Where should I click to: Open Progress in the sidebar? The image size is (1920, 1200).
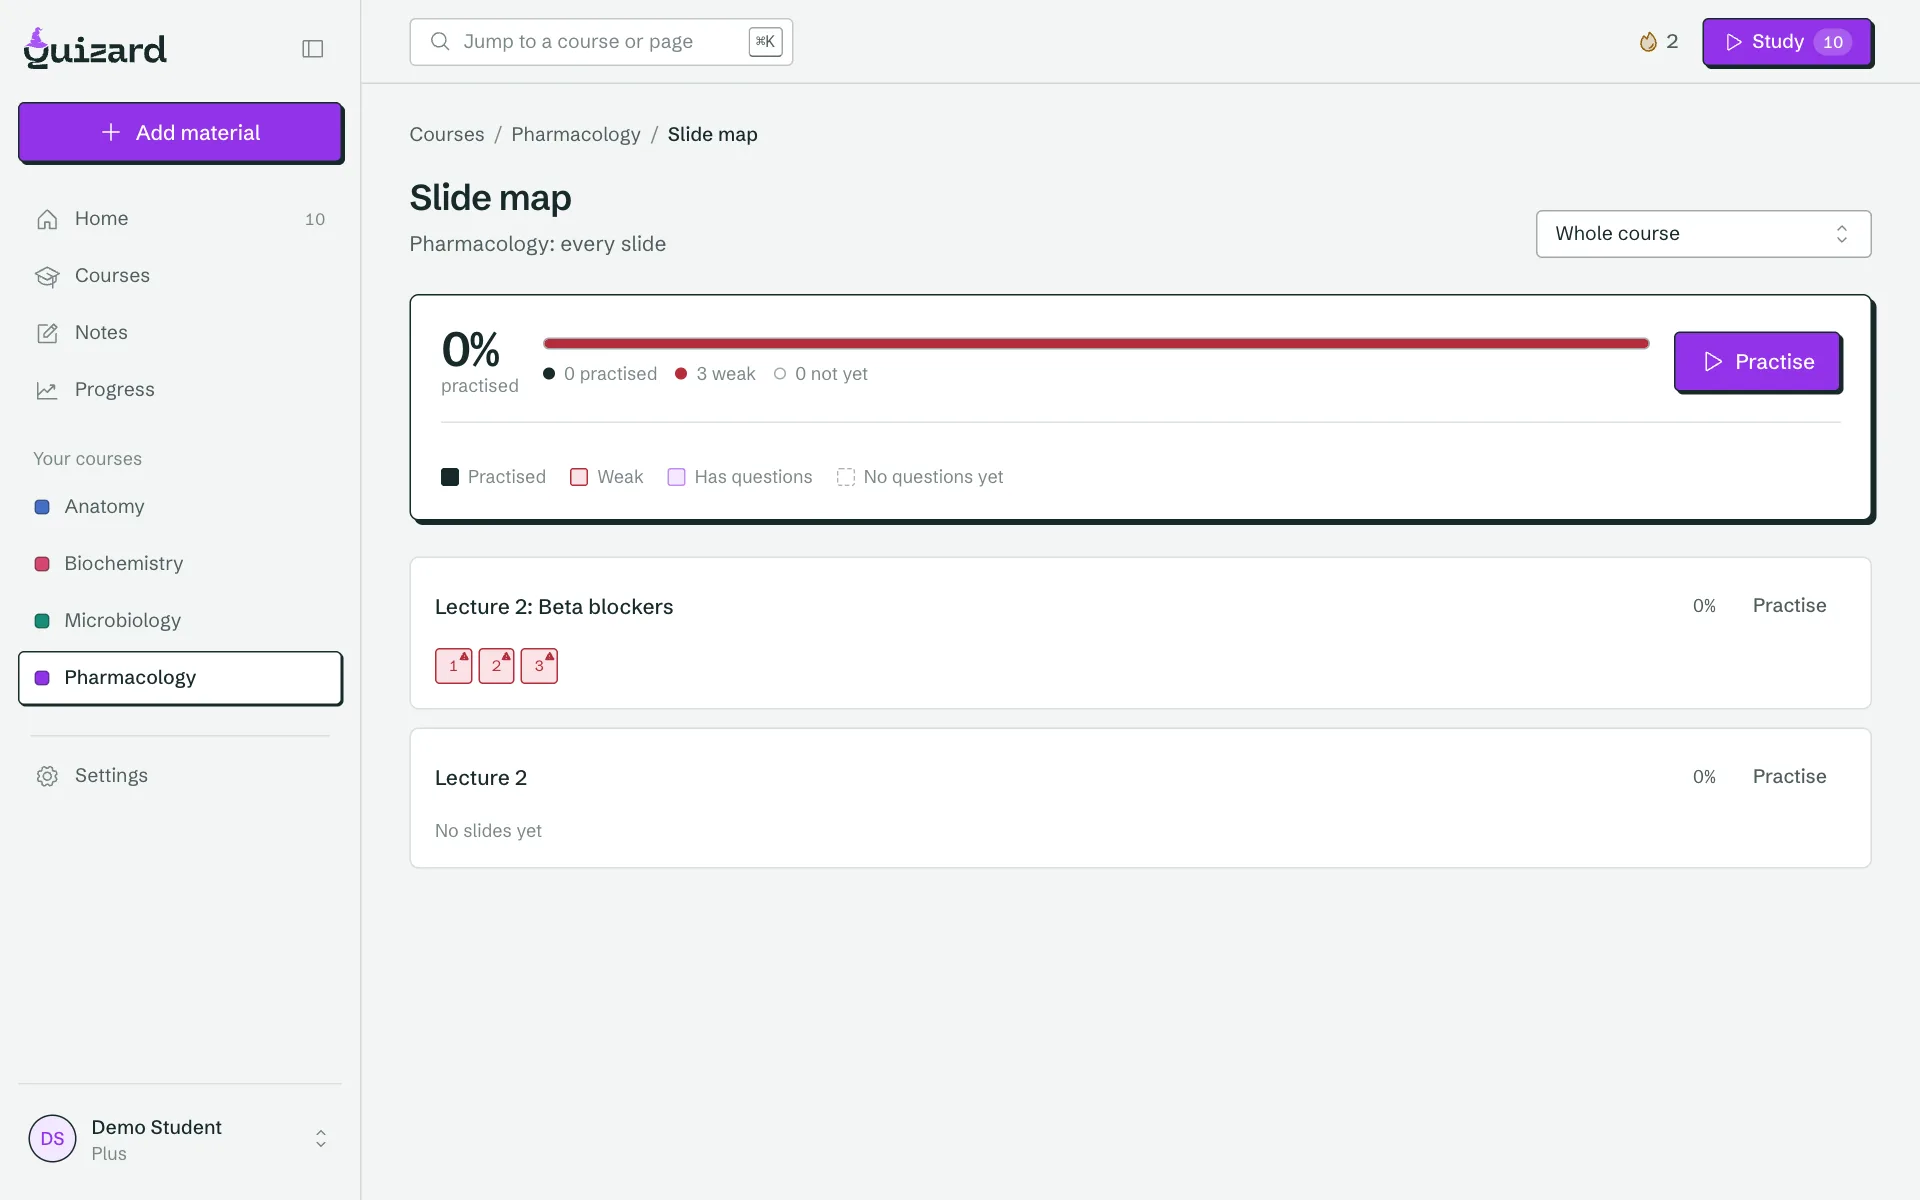click(x=180, y=390)
